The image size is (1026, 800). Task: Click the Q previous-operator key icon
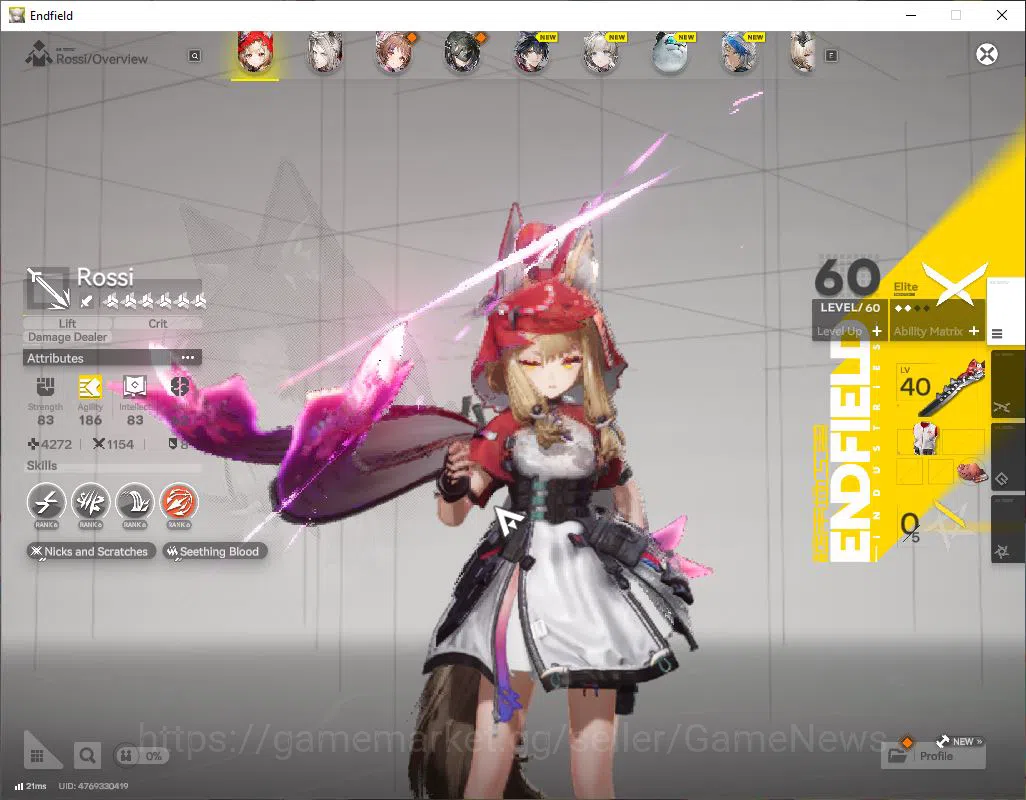[x=194, y=56]
